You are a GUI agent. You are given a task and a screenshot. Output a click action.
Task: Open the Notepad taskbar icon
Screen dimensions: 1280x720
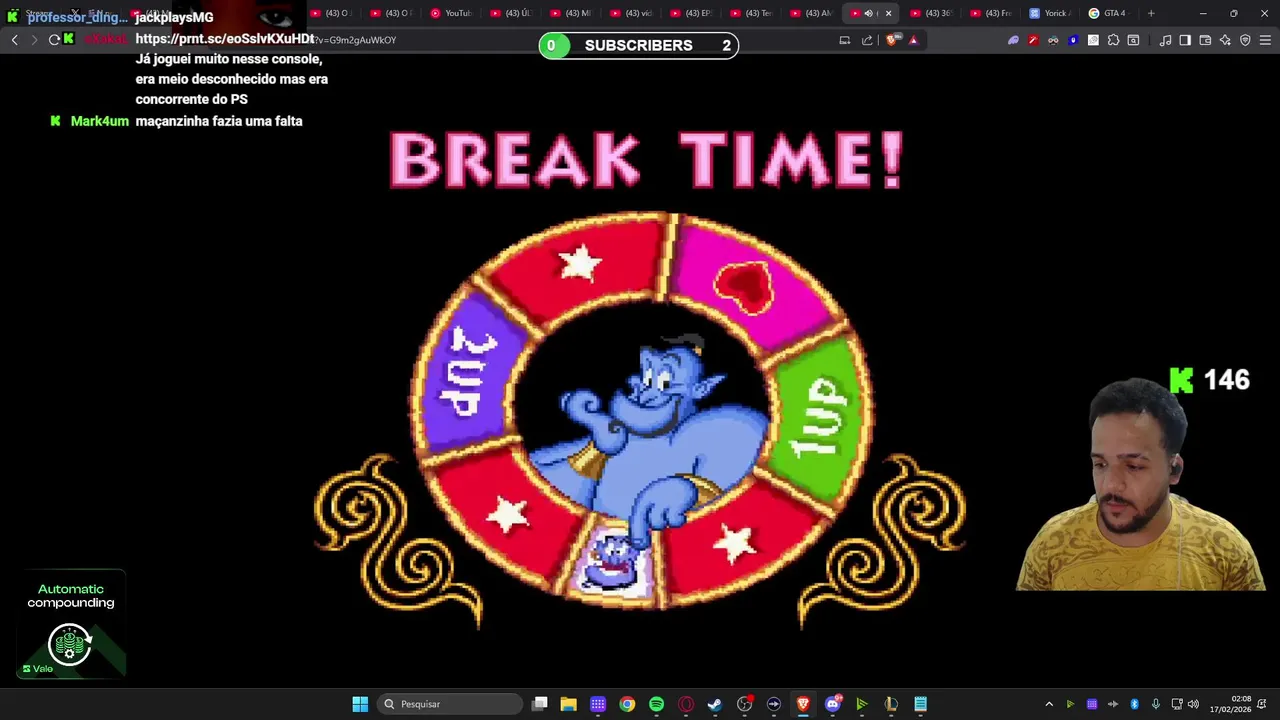pos(920,704)
